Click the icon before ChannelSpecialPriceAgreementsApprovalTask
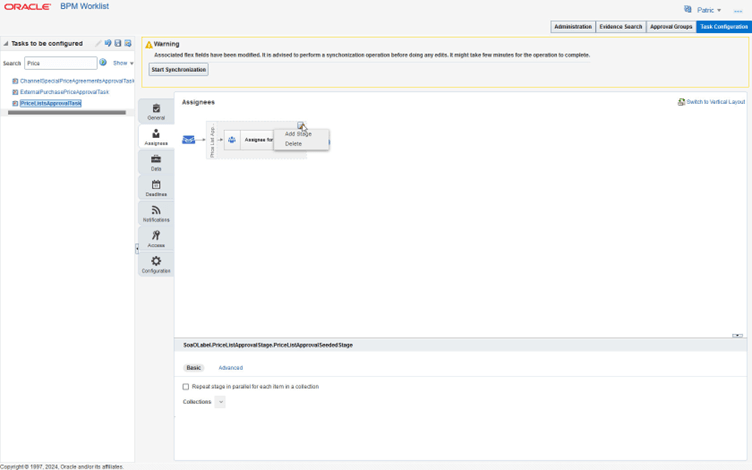Screen dimensions: 752x470 click(15, 81)
